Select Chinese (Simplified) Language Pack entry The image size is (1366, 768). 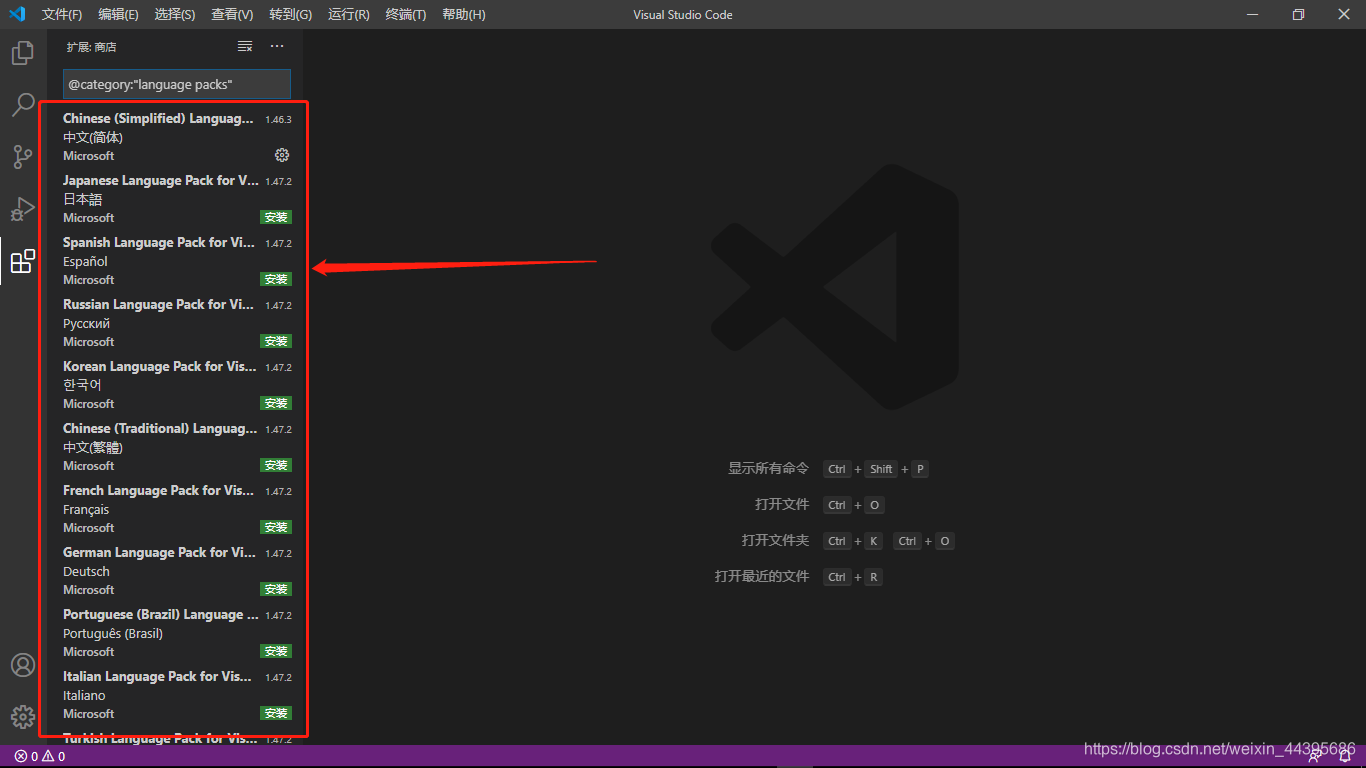click(177, 136)
